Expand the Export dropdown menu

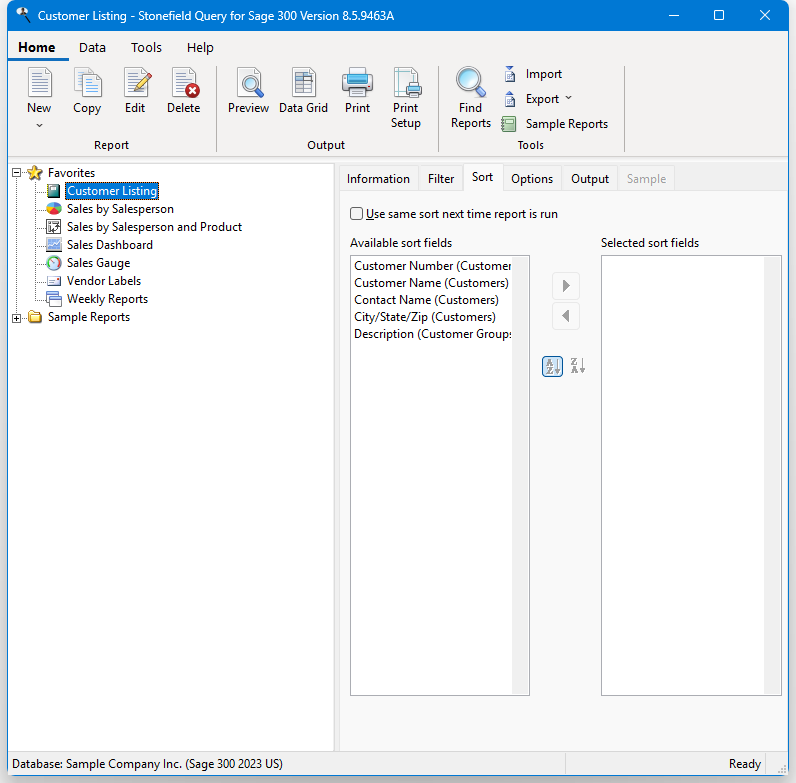569,99
